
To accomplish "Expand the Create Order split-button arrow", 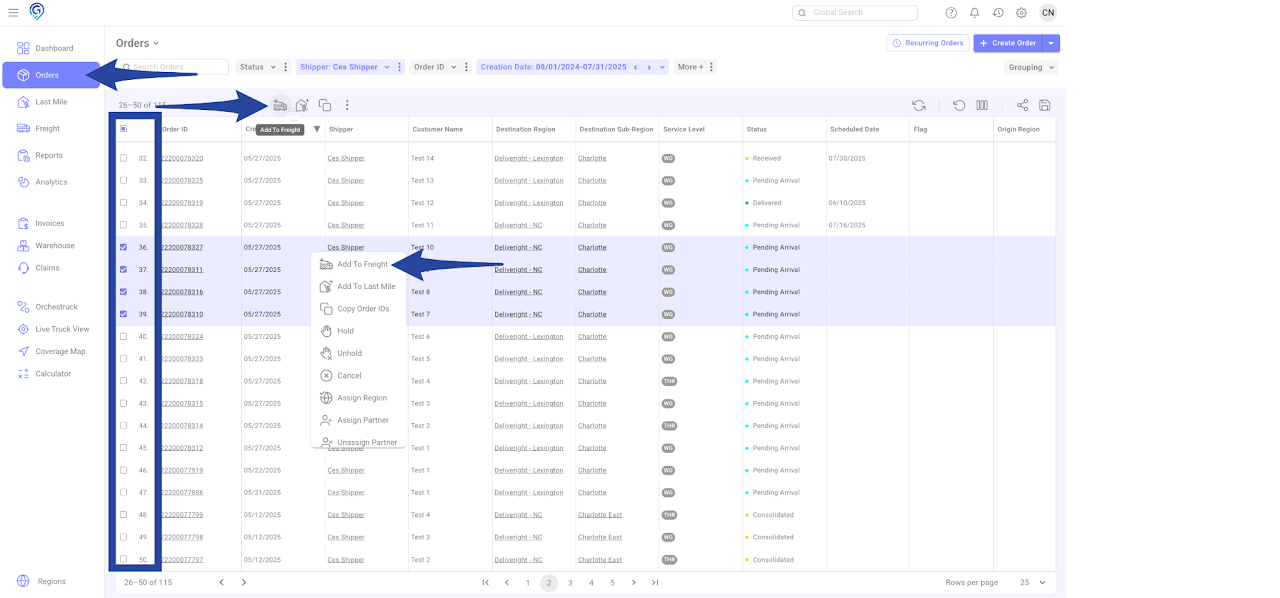I will click(x=1051, y=43).
